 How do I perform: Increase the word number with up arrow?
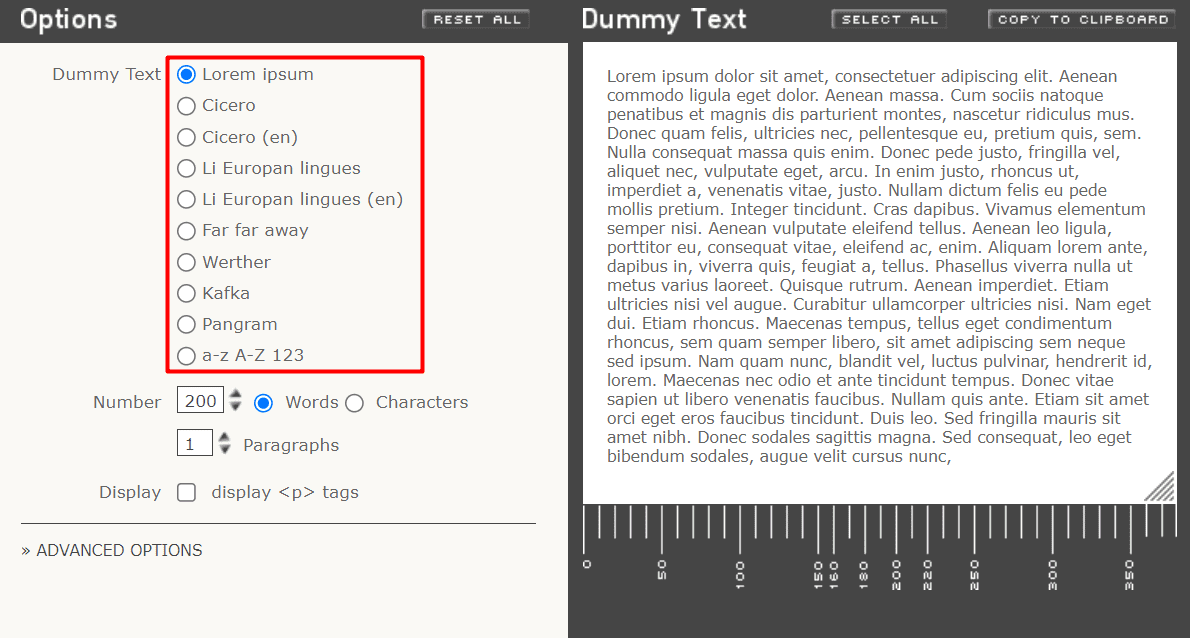point(236,395)
